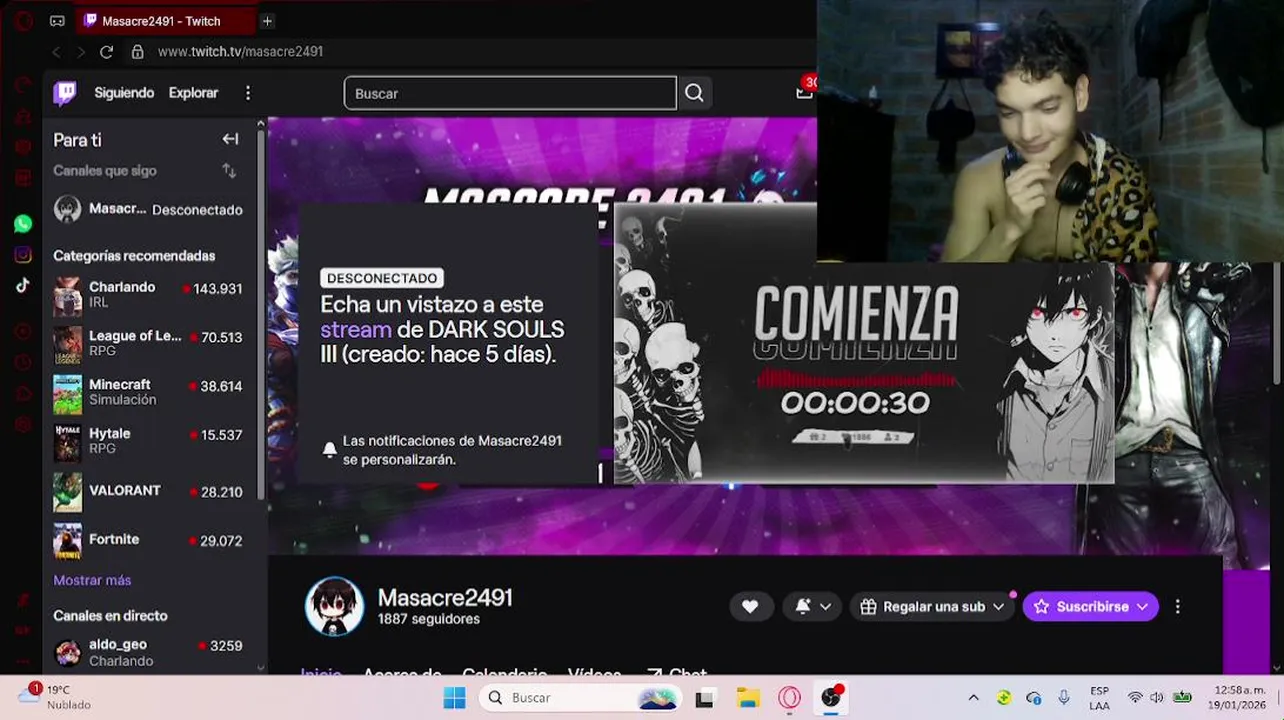The height and width of the screenshot is (720, 1284).
Task: Click Categorías recomendadas heading
Action: [134, 256]
